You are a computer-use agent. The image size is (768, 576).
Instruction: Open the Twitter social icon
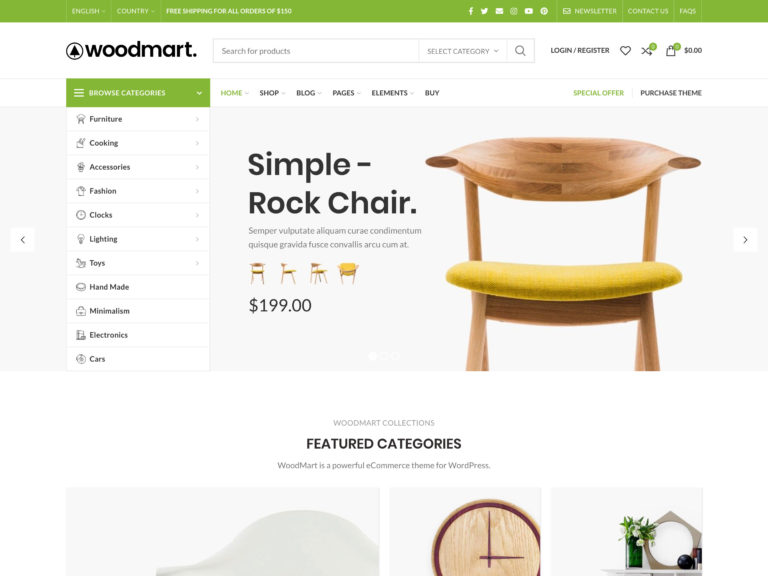click(x=484, y=11)
